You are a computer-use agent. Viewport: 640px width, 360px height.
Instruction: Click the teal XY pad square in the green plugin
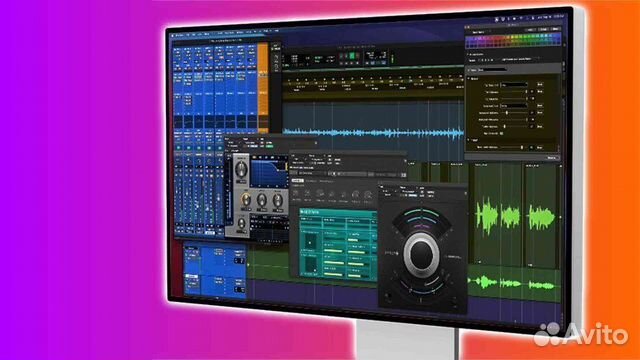310,241
